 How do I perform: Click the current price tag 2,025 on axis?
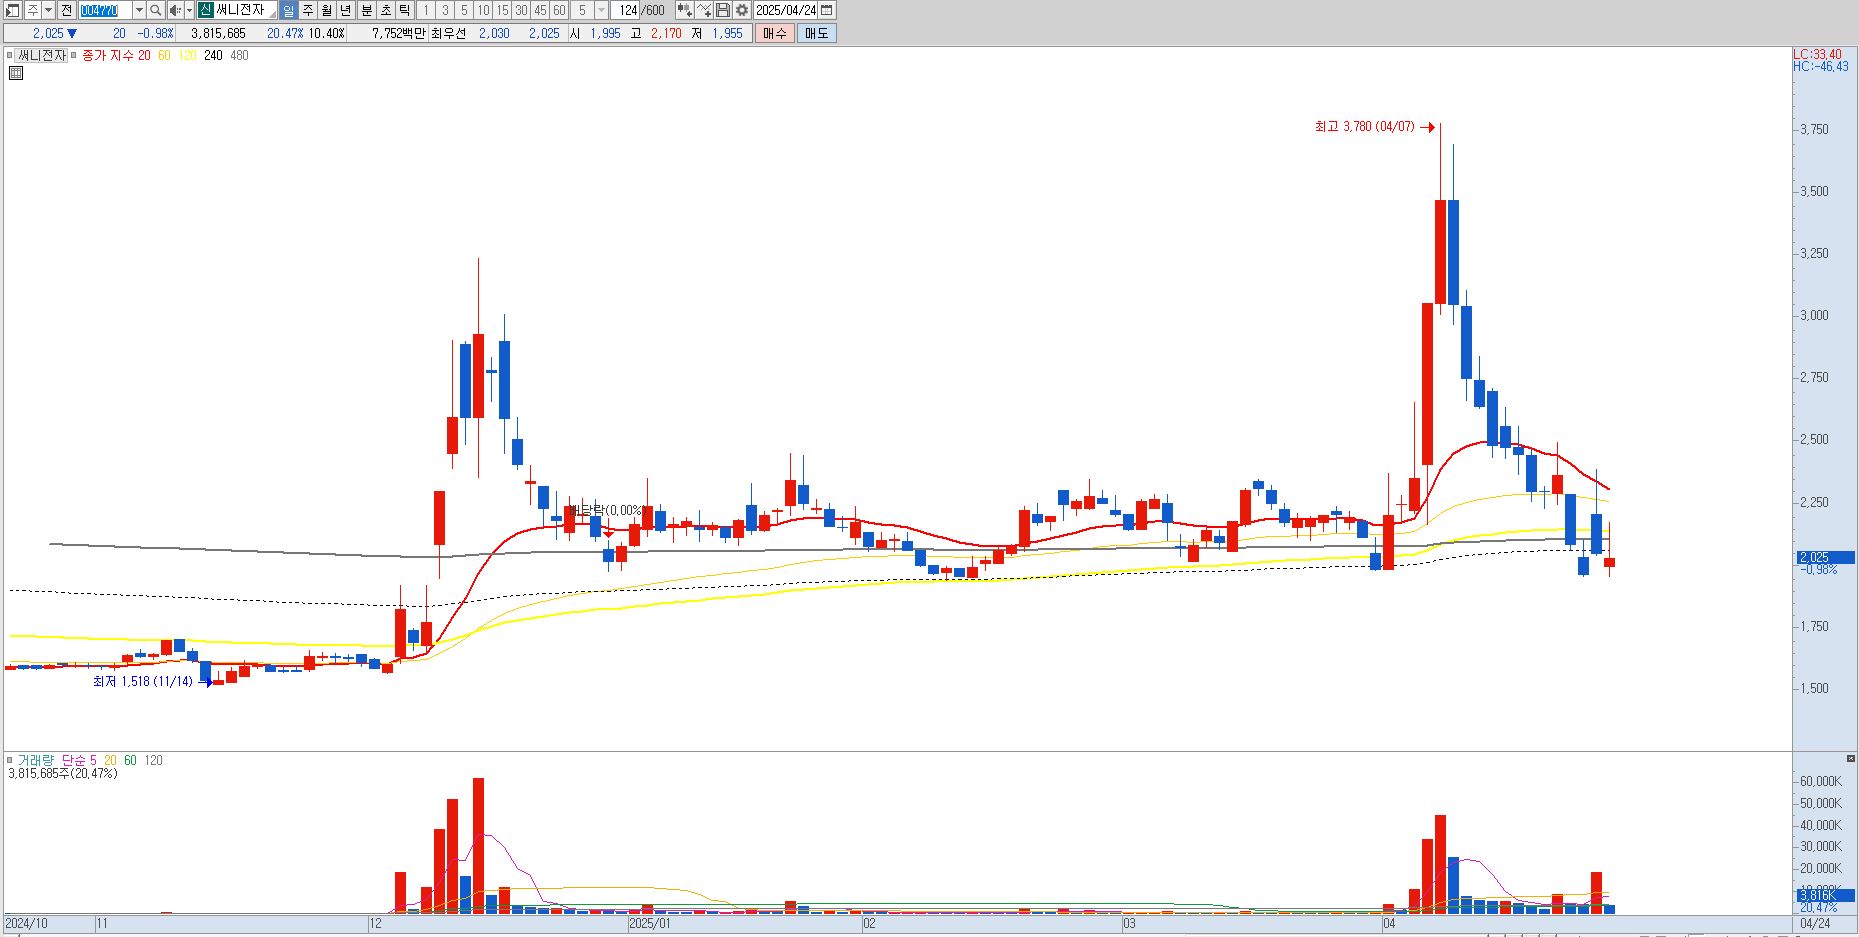[x=1824, y=557]
